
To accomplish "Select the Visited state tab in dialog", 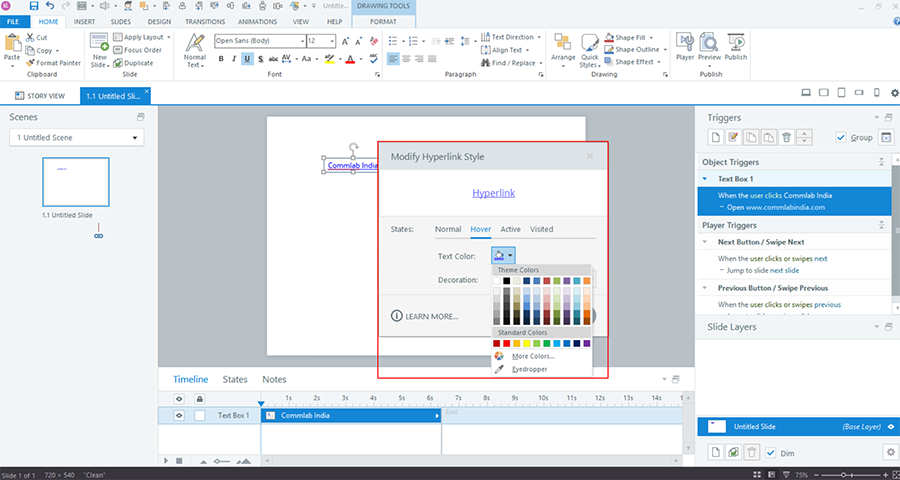I will coord(541,229).
